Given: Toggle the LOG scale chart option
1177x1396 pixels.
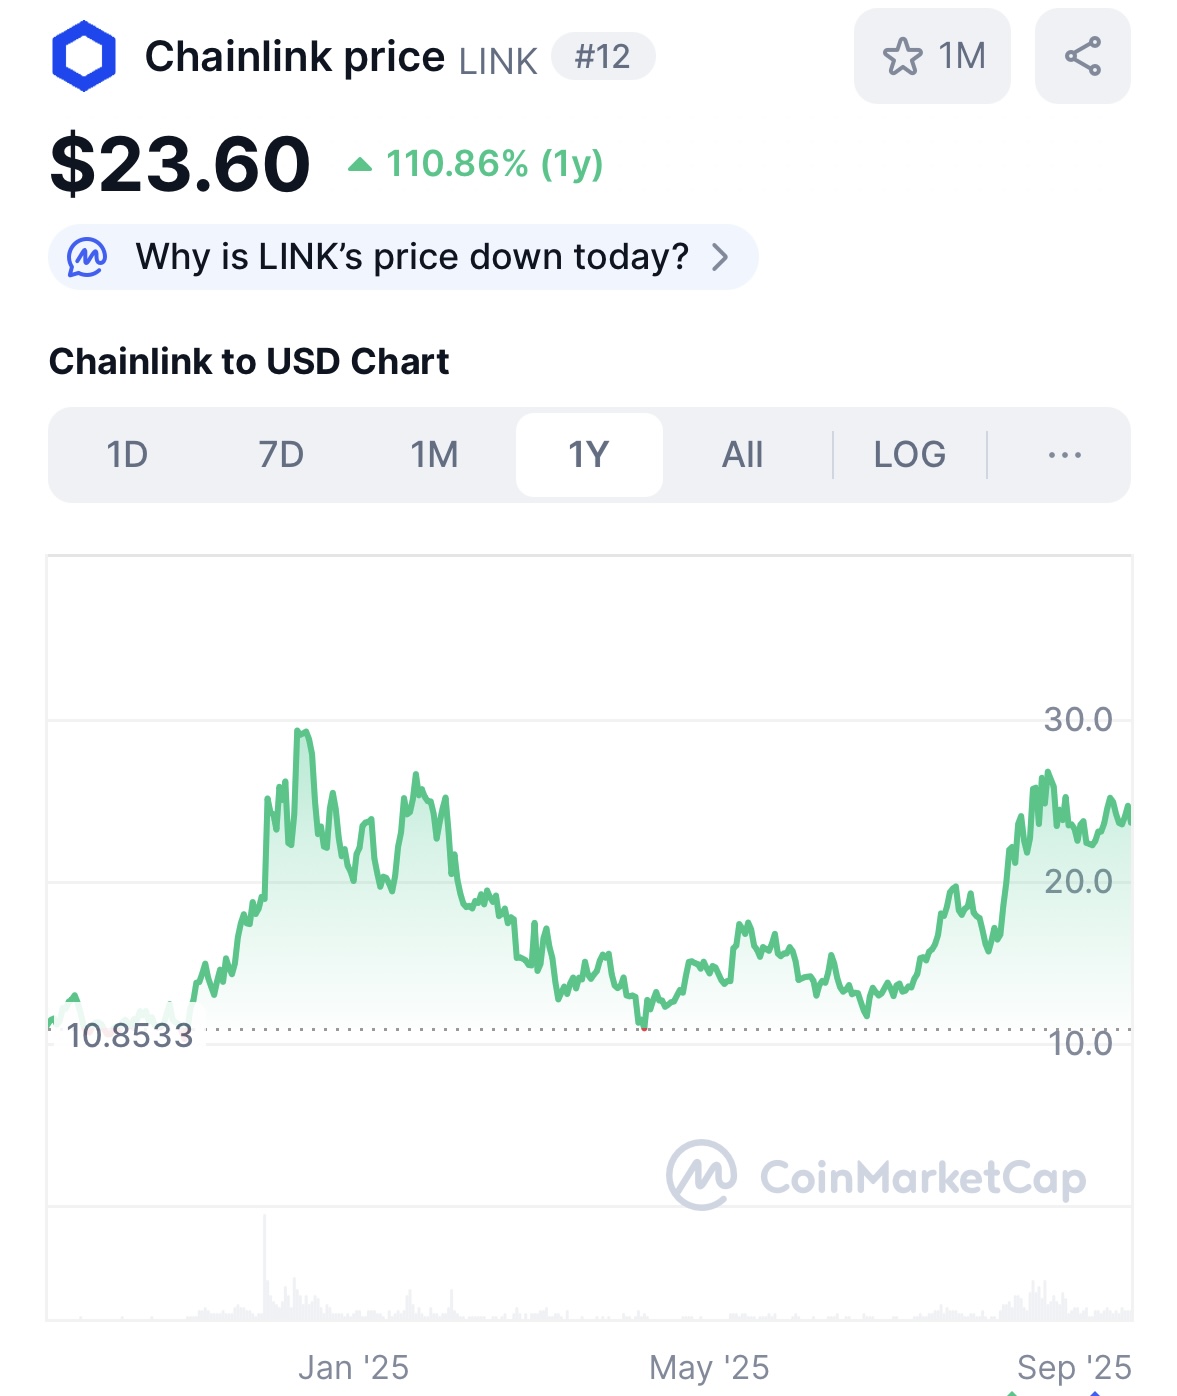Looking at the screenshot, I should [909, 455].
